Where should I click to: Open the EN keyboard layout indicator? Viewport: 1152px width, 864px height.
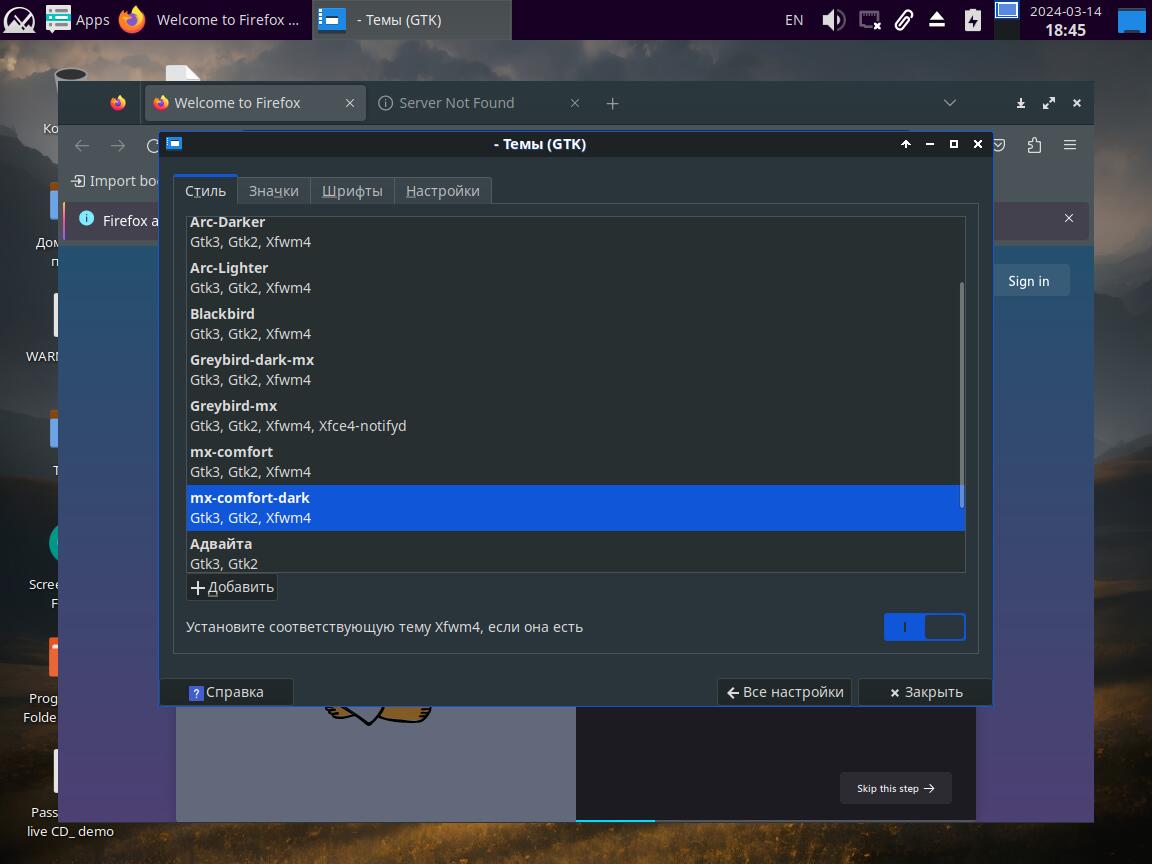pos(794,20)
